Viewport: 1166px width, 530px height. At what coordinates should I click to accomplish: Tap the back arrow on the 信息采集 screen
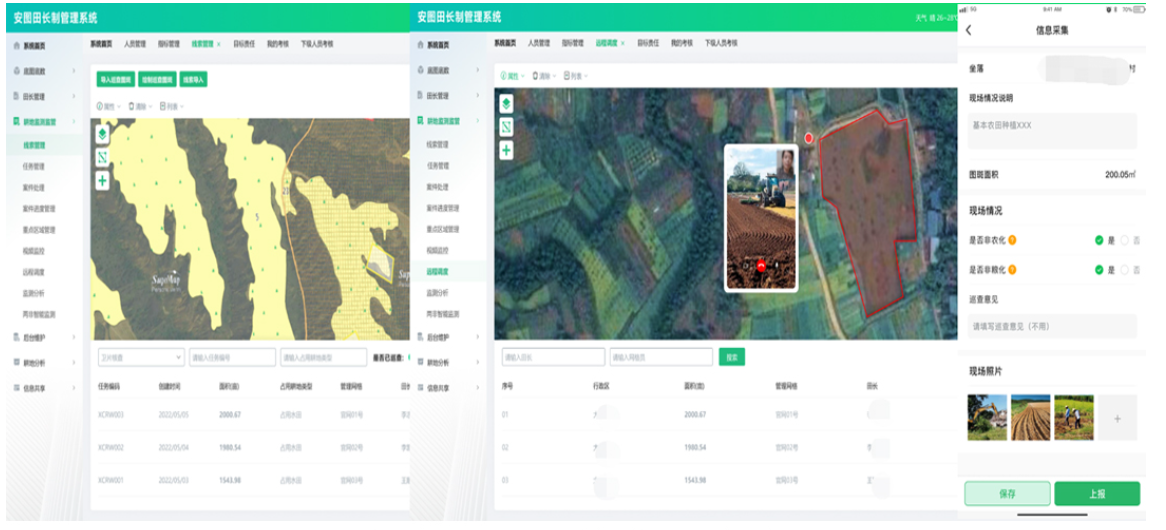tap(969, 30)
